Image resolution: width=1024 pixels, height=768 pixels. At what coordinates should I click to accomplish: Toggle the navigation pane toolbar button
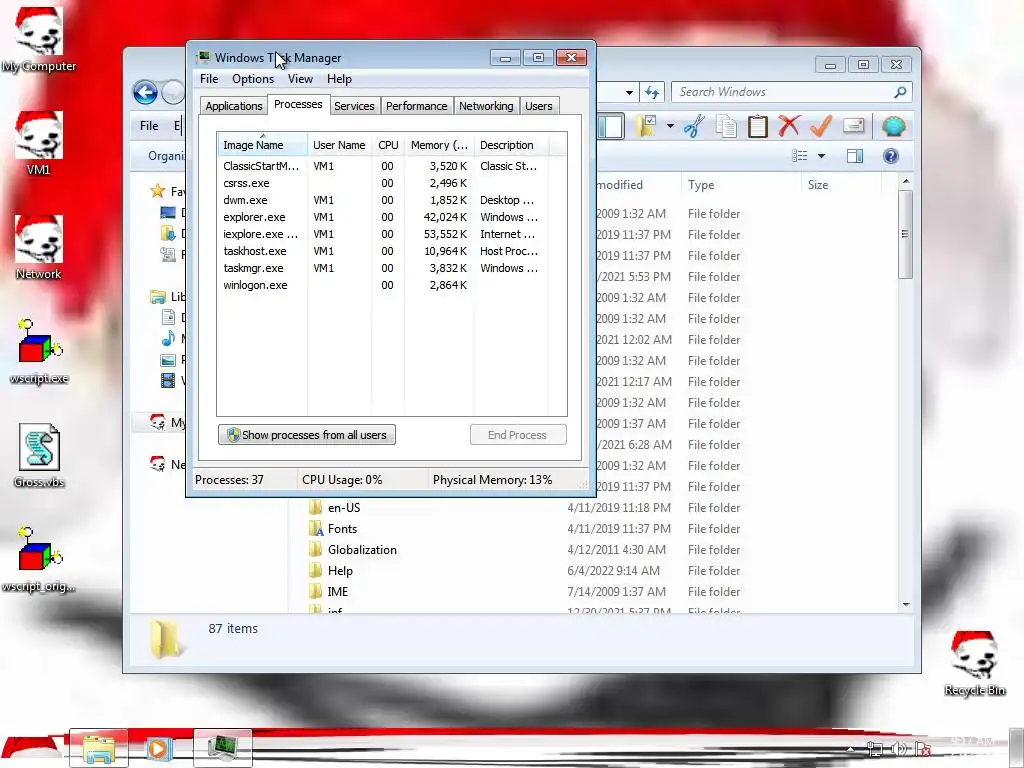(611, 126)
